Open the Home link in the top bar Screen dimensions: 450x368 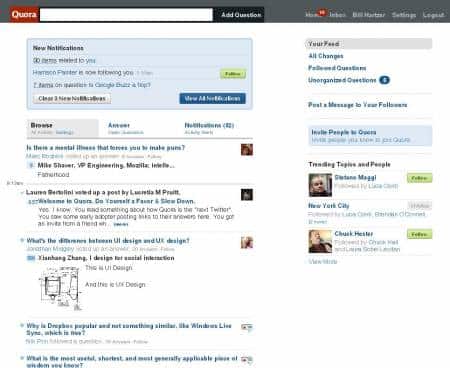(x=312, y=15)
